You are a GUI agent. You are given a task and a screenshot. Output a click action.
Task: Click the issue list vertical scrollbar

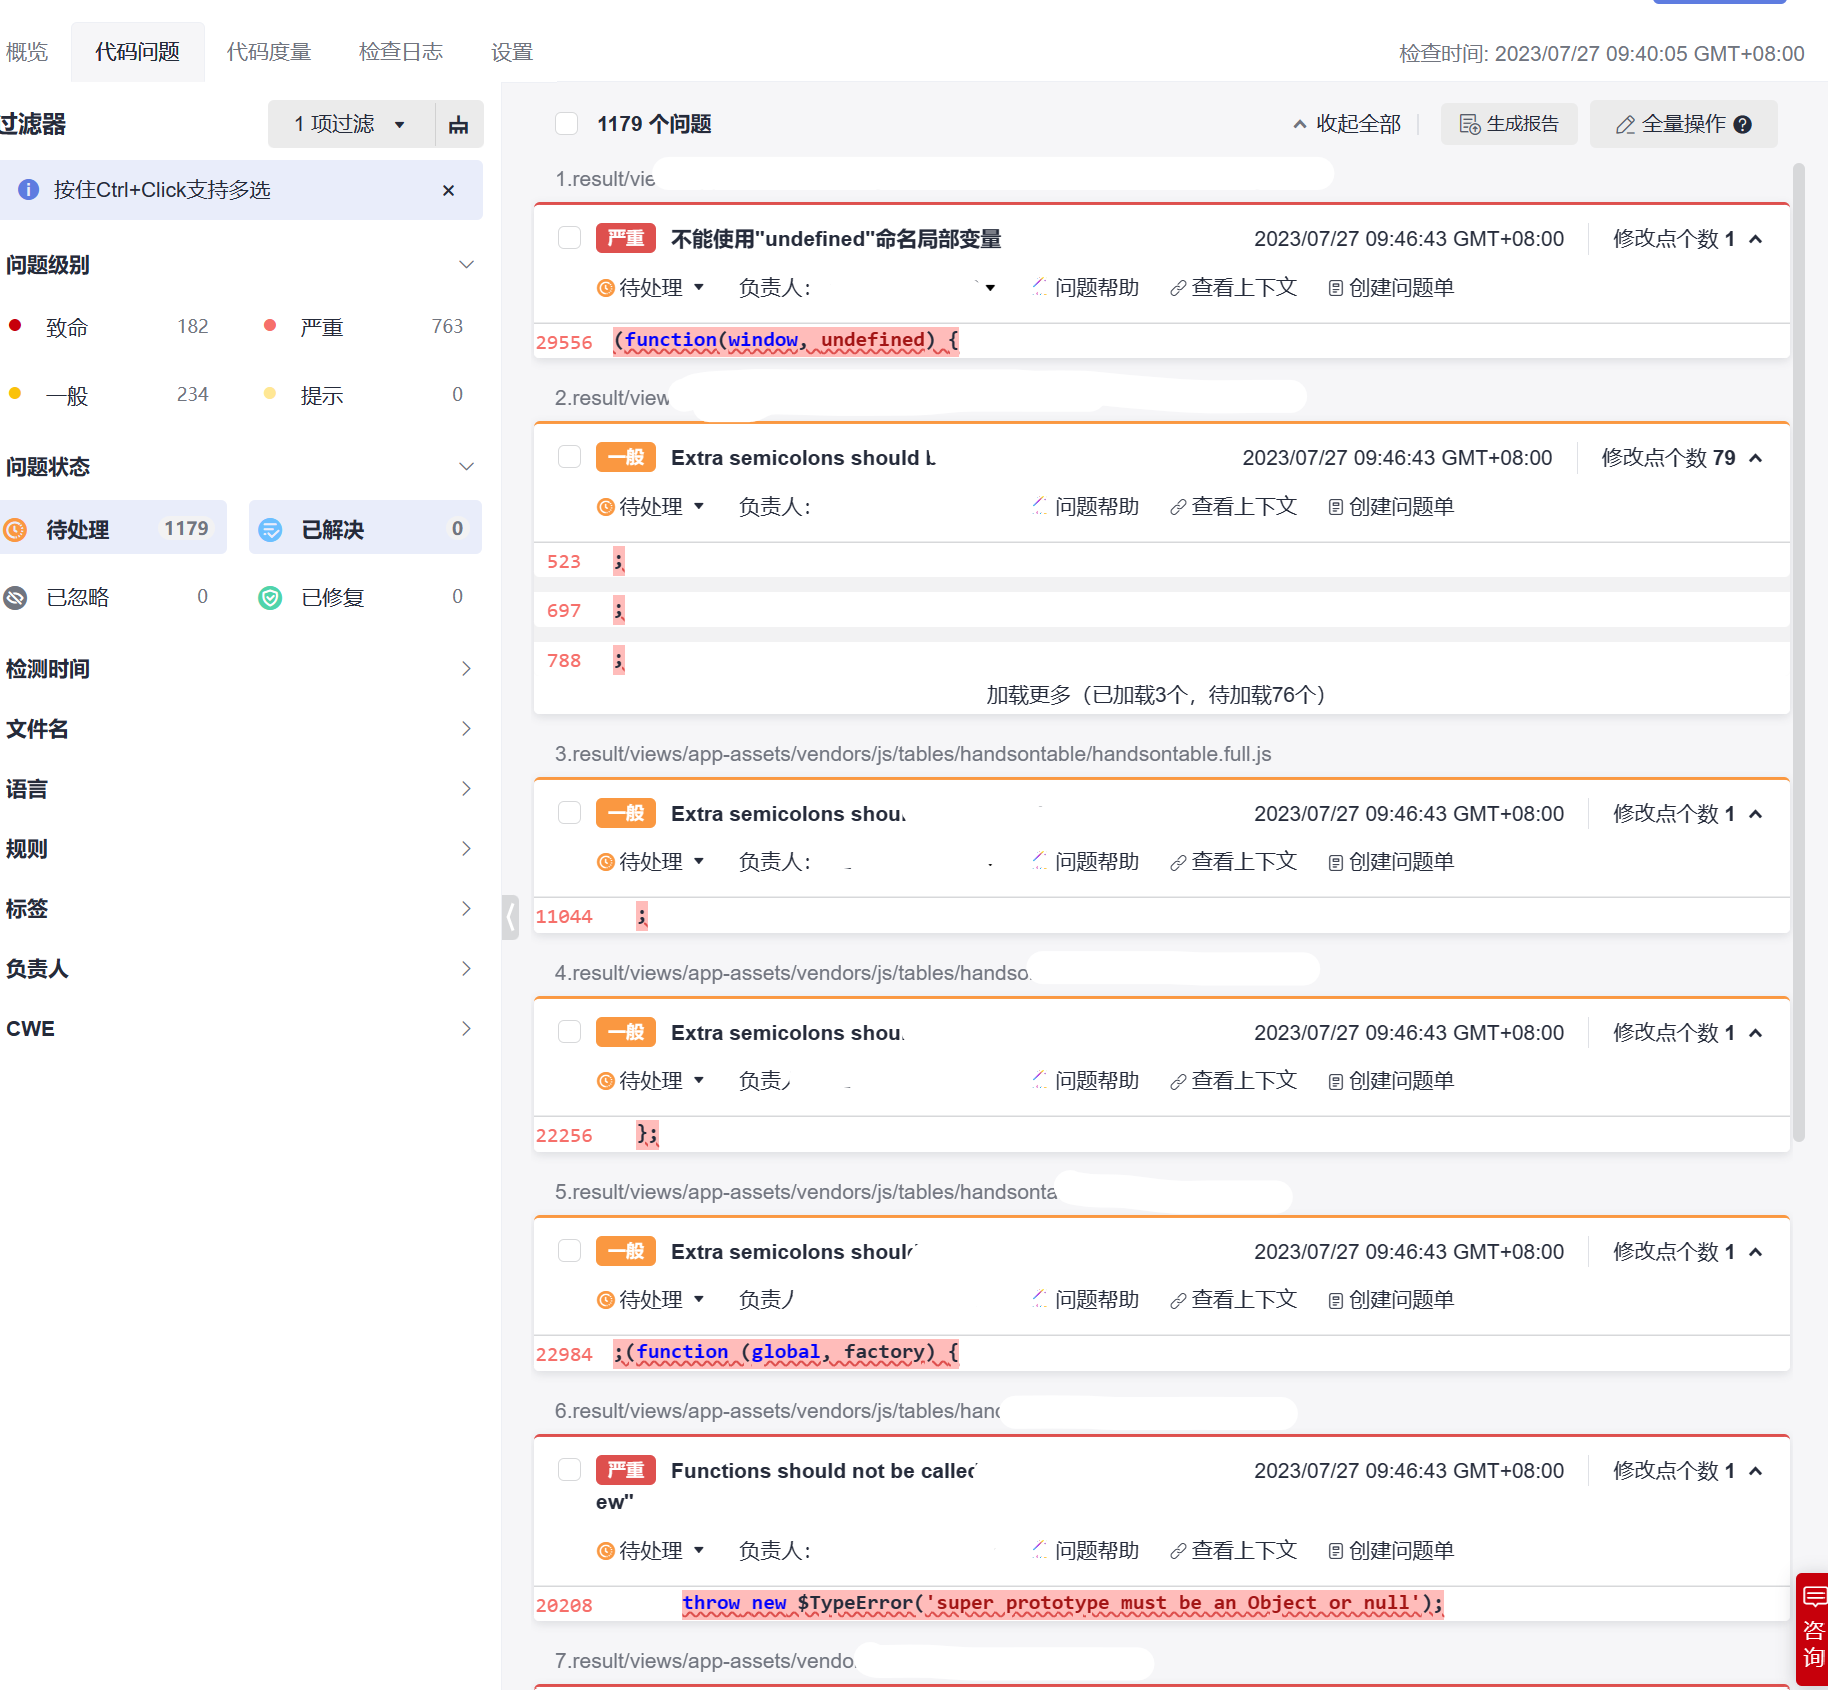1799,652
